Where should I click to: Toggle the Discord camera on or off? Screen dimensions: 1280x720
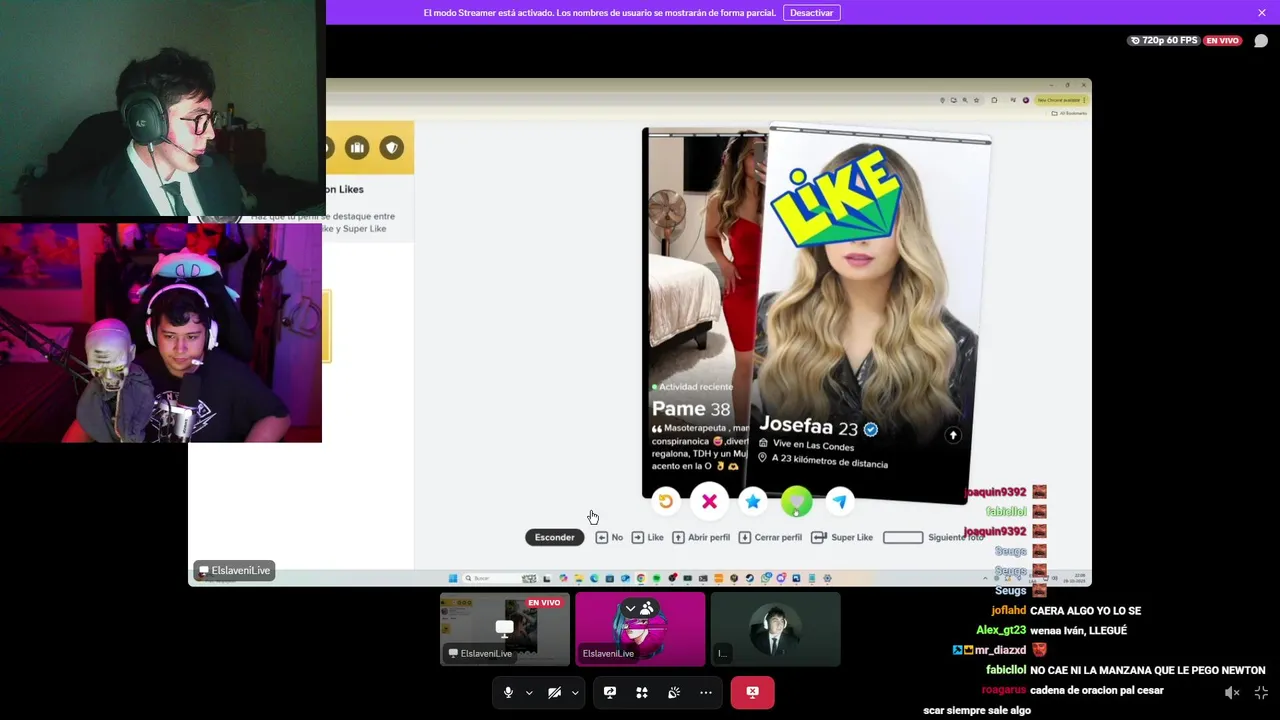click(554, 692)
